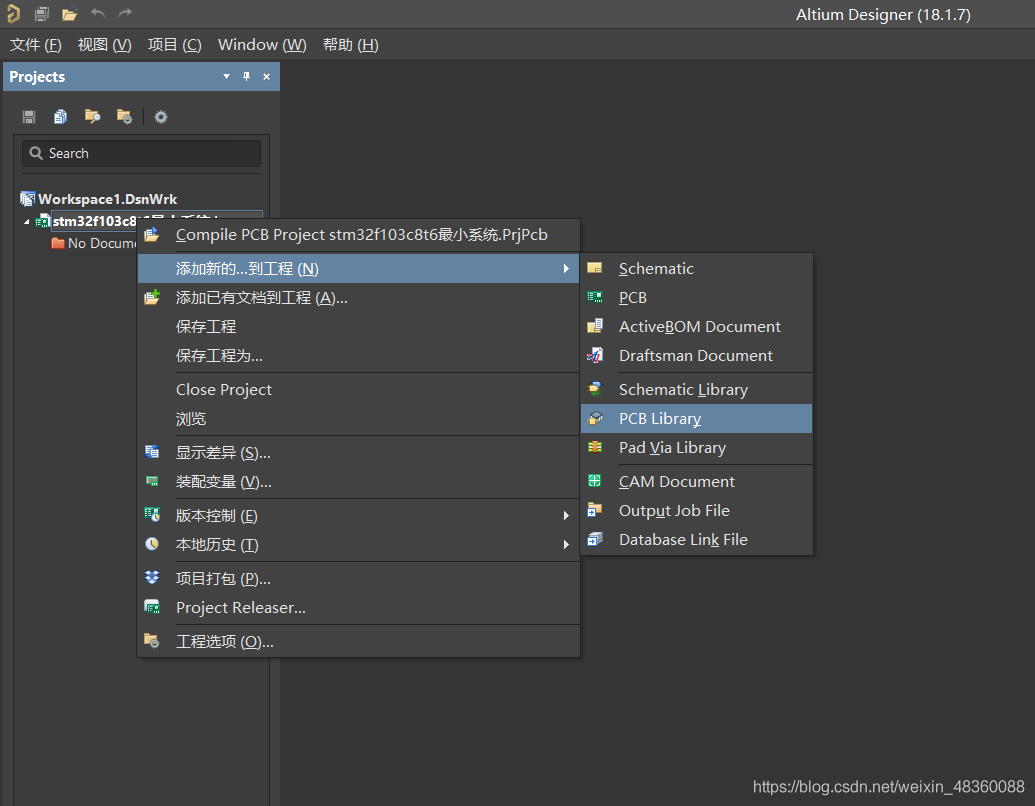Select 显示差异 (S)... entry
1035x806 pixels.
(358, 453)
